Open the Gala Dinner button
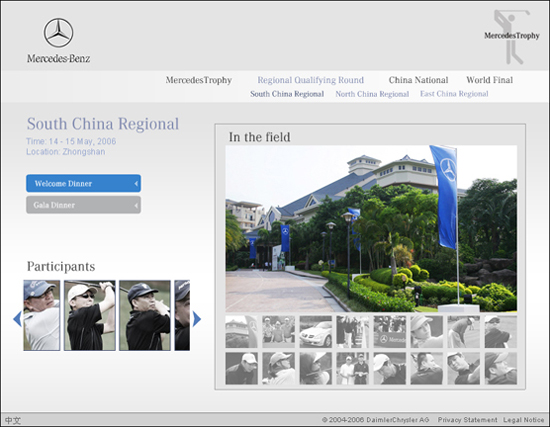 83,205
